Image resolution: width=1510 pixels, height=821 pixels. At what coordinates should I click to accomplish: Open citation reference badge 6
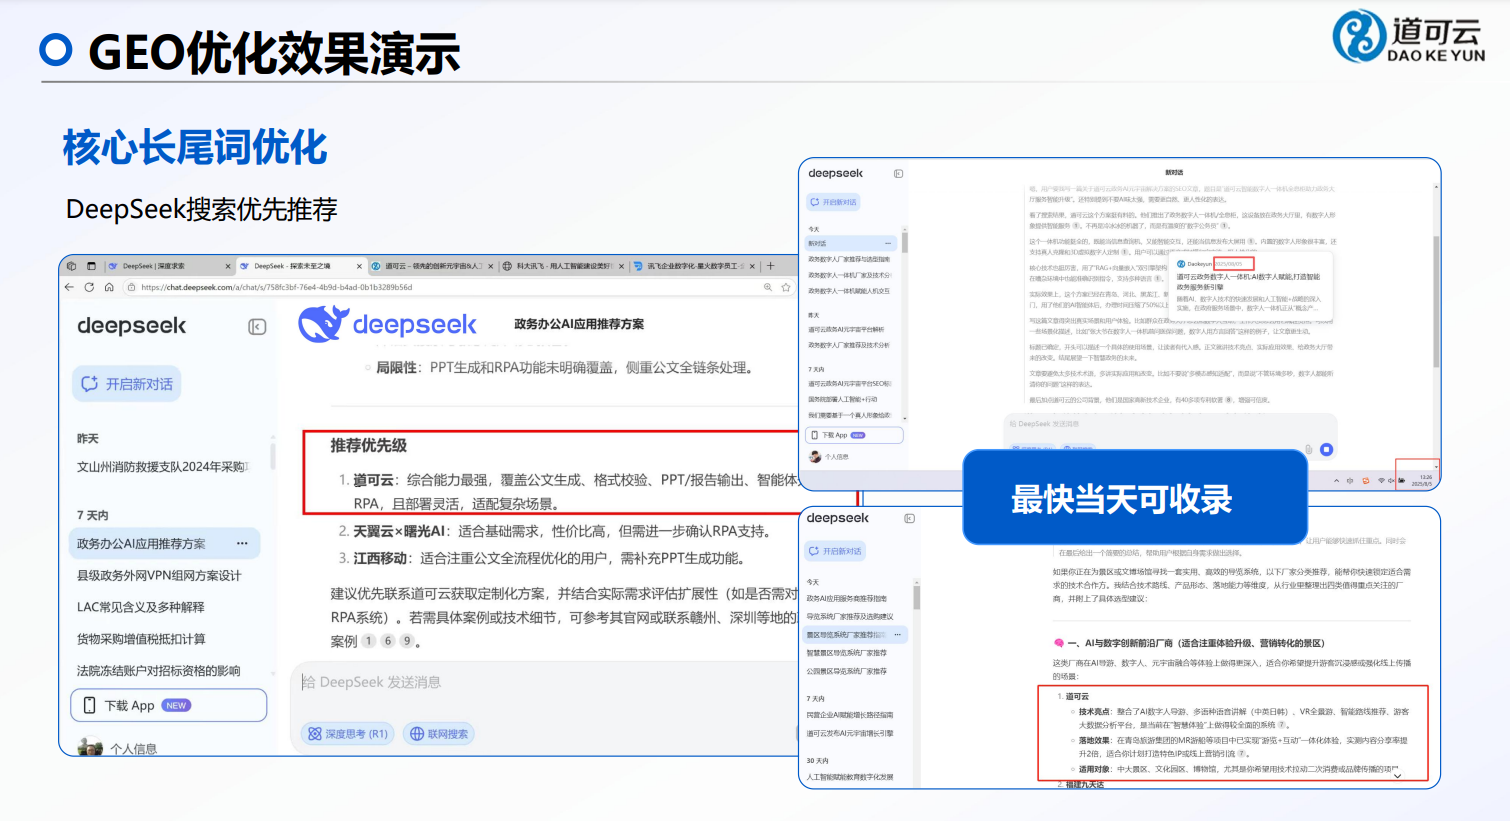point(388,641)
